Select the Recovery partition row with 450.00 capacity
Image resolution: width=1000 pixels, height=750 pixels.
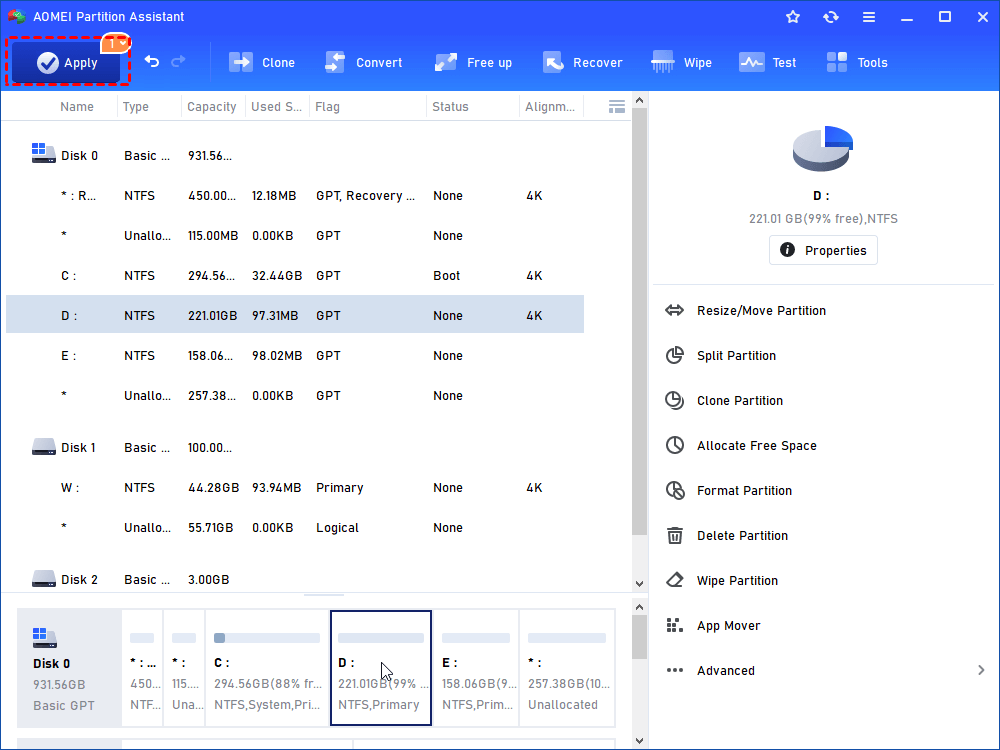[295, 196]
